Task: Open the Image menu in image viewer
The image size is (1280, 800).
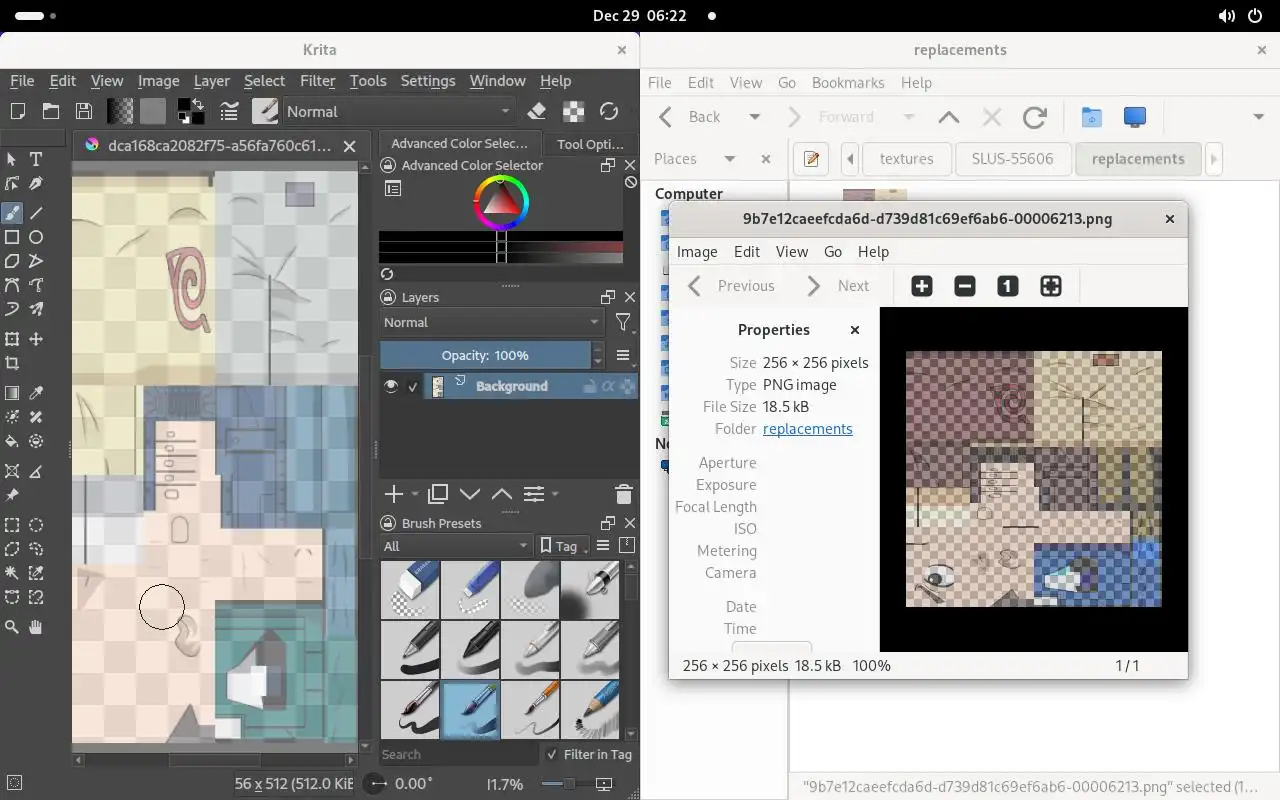Action: point(697,252)
